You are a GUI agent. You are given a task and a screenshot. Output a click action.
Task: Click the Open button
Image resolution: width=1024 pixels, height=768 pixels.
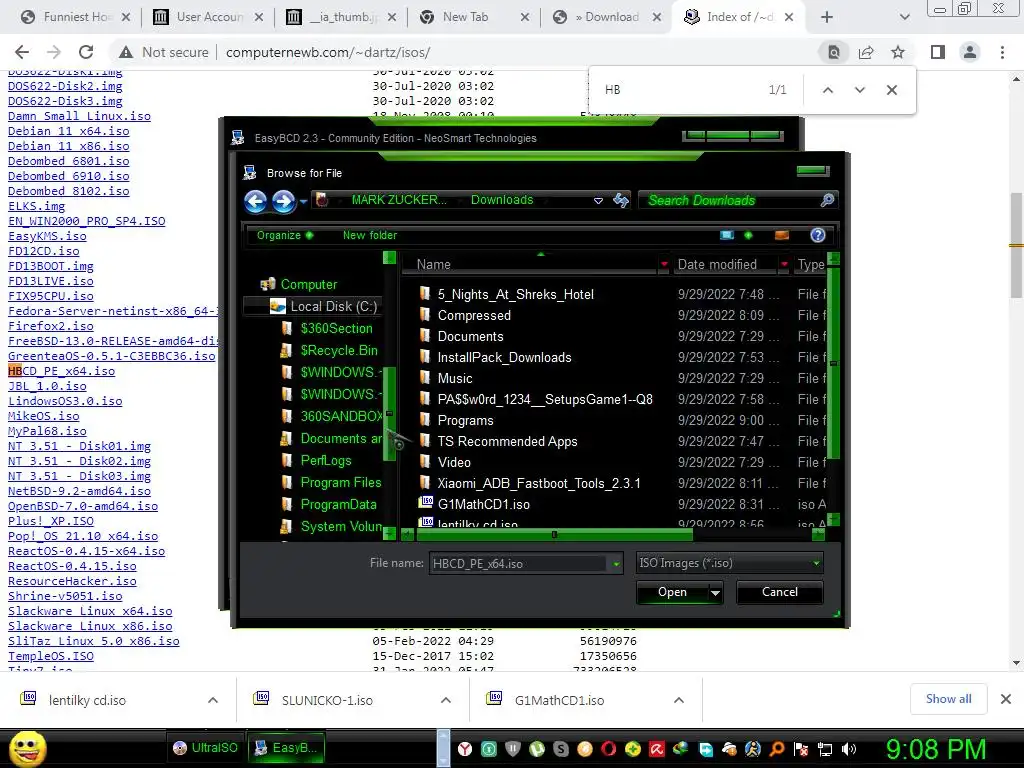click(x=673, y=592)
